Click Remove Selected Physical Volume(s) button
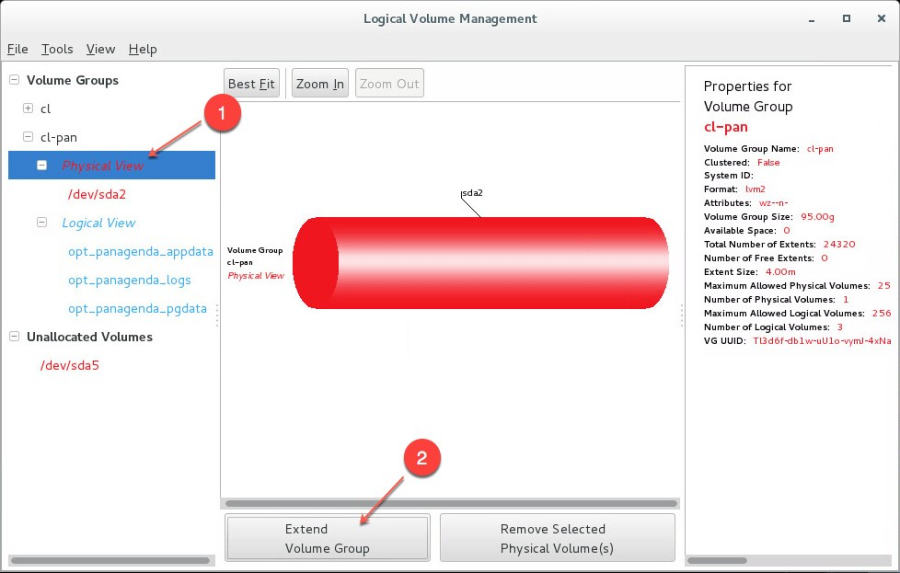This screenshot has height=573, width=900. [x=557, y=538]
